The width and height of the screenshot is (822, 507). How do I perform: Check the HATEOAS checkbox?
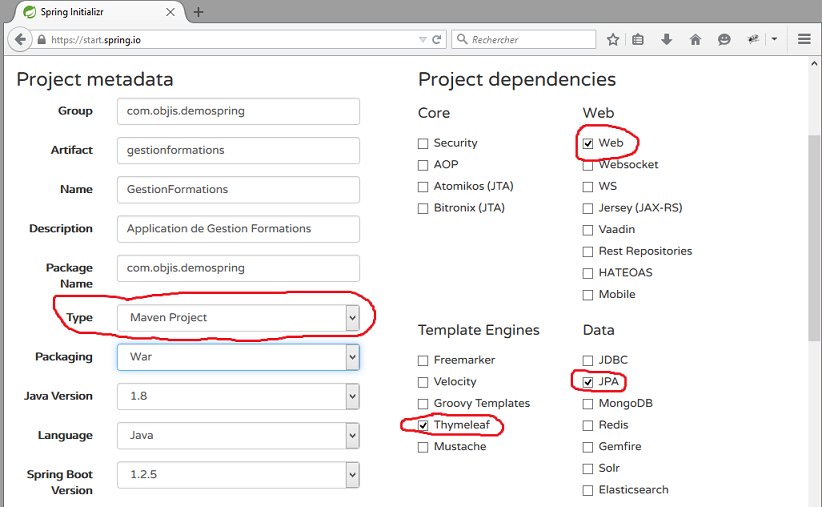pyautogui.click(x=588, y=273)
